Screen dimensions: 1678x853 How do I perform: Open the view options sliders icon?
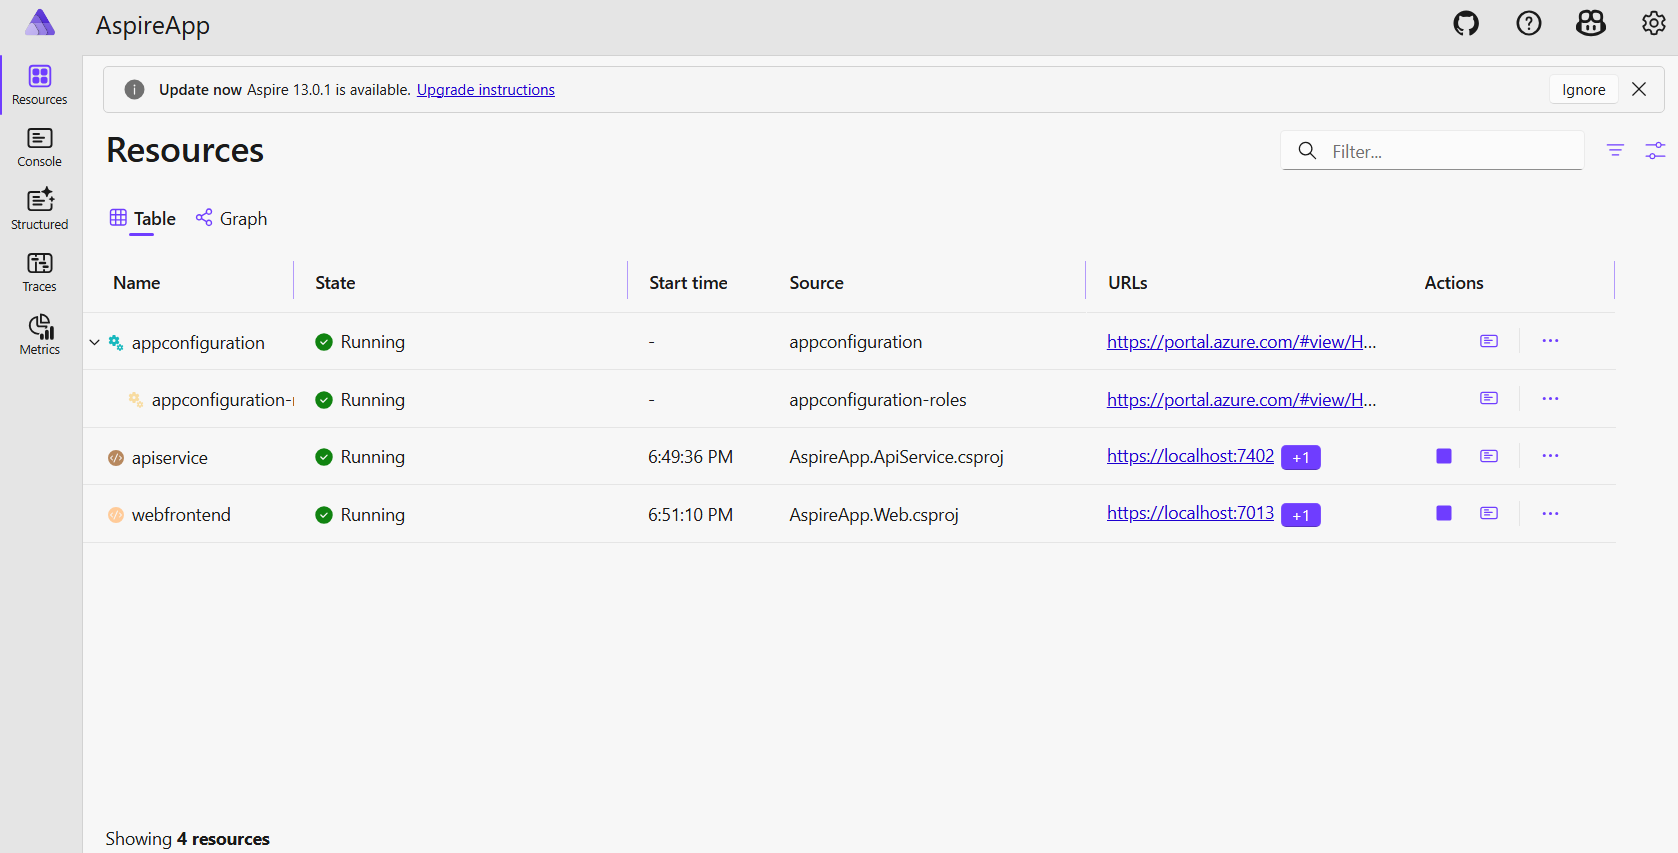(1655, 150)
